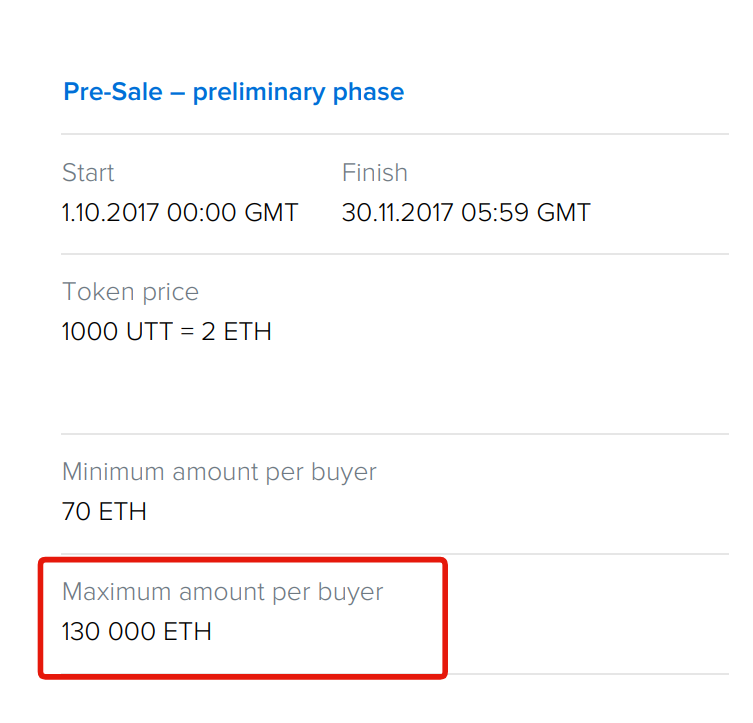
Task: Select the Maximum amount per buyer label
Action: [222, 592]
